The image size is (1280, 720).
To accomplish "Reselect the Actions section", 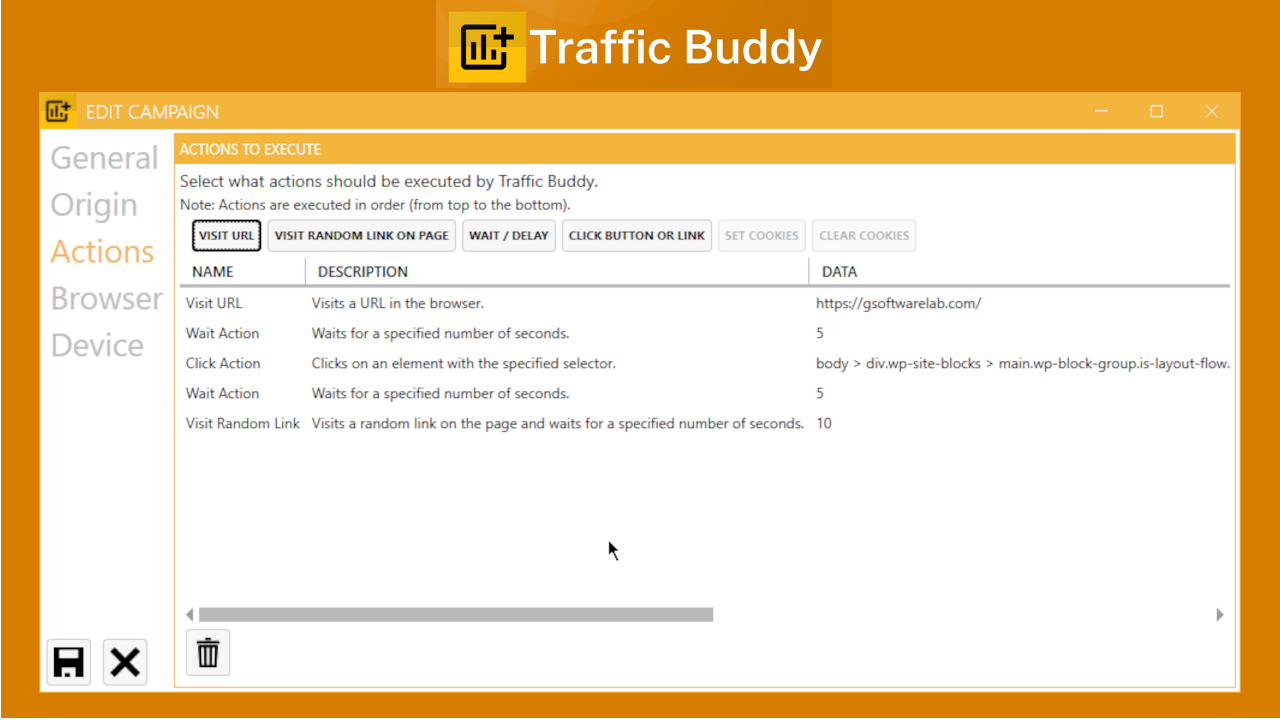I will 101,251.
